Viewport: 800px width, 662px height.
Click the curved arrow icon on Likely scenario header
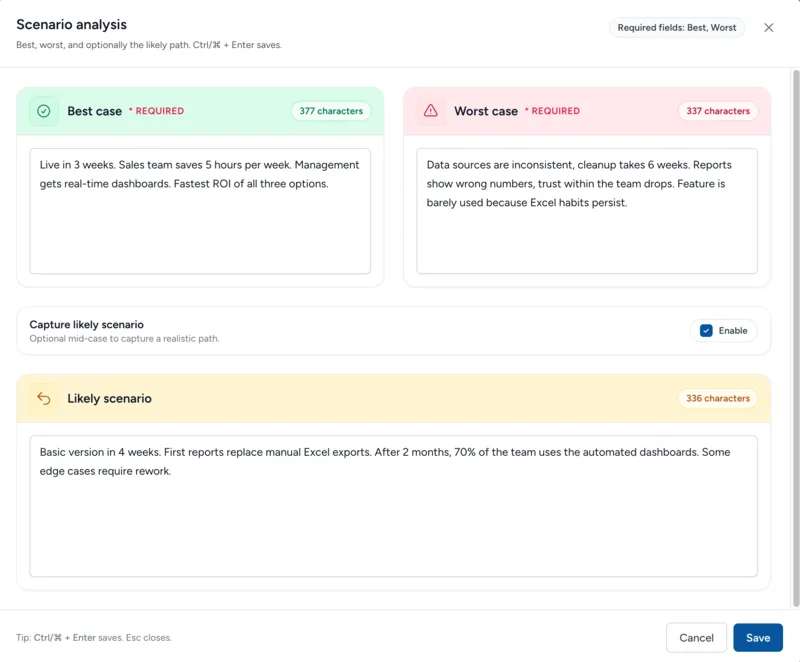click(43, 398)
